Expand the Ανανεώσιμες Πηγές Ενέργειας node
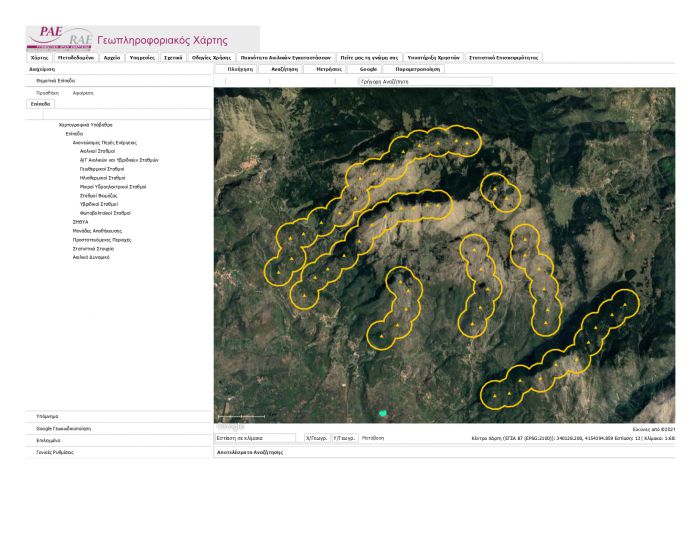This screenshot has height=541, width=700. pyautogui.click(x=104, y=142)
